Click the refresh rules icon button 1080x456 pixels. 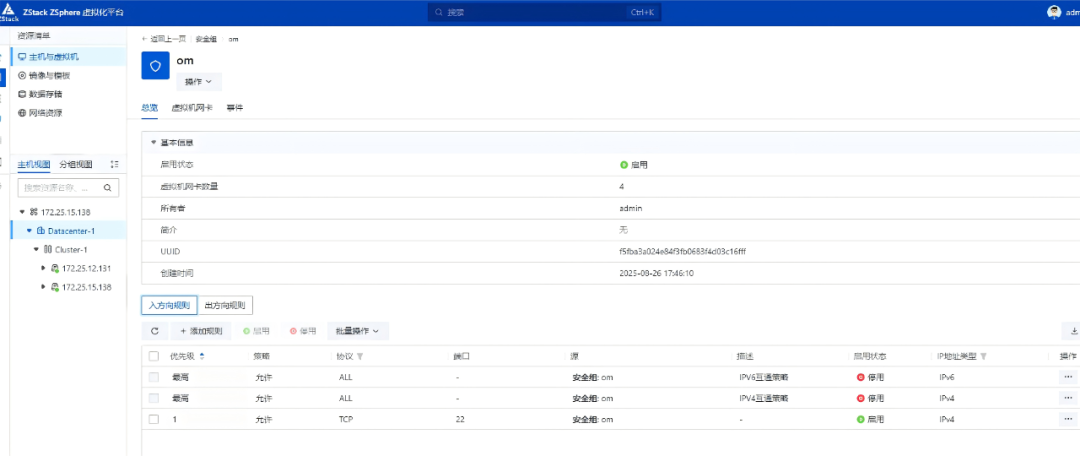coord(154,331)
